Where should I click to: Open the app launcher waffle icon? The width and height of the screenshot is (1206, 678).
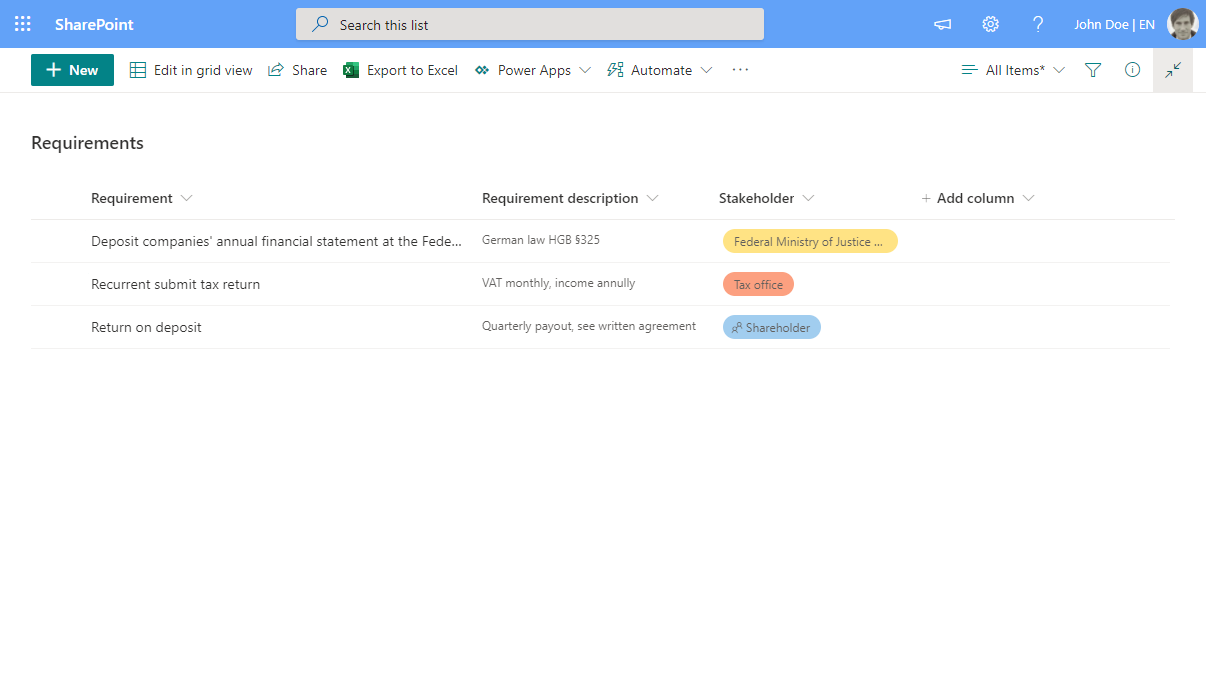tap(22, 24)
